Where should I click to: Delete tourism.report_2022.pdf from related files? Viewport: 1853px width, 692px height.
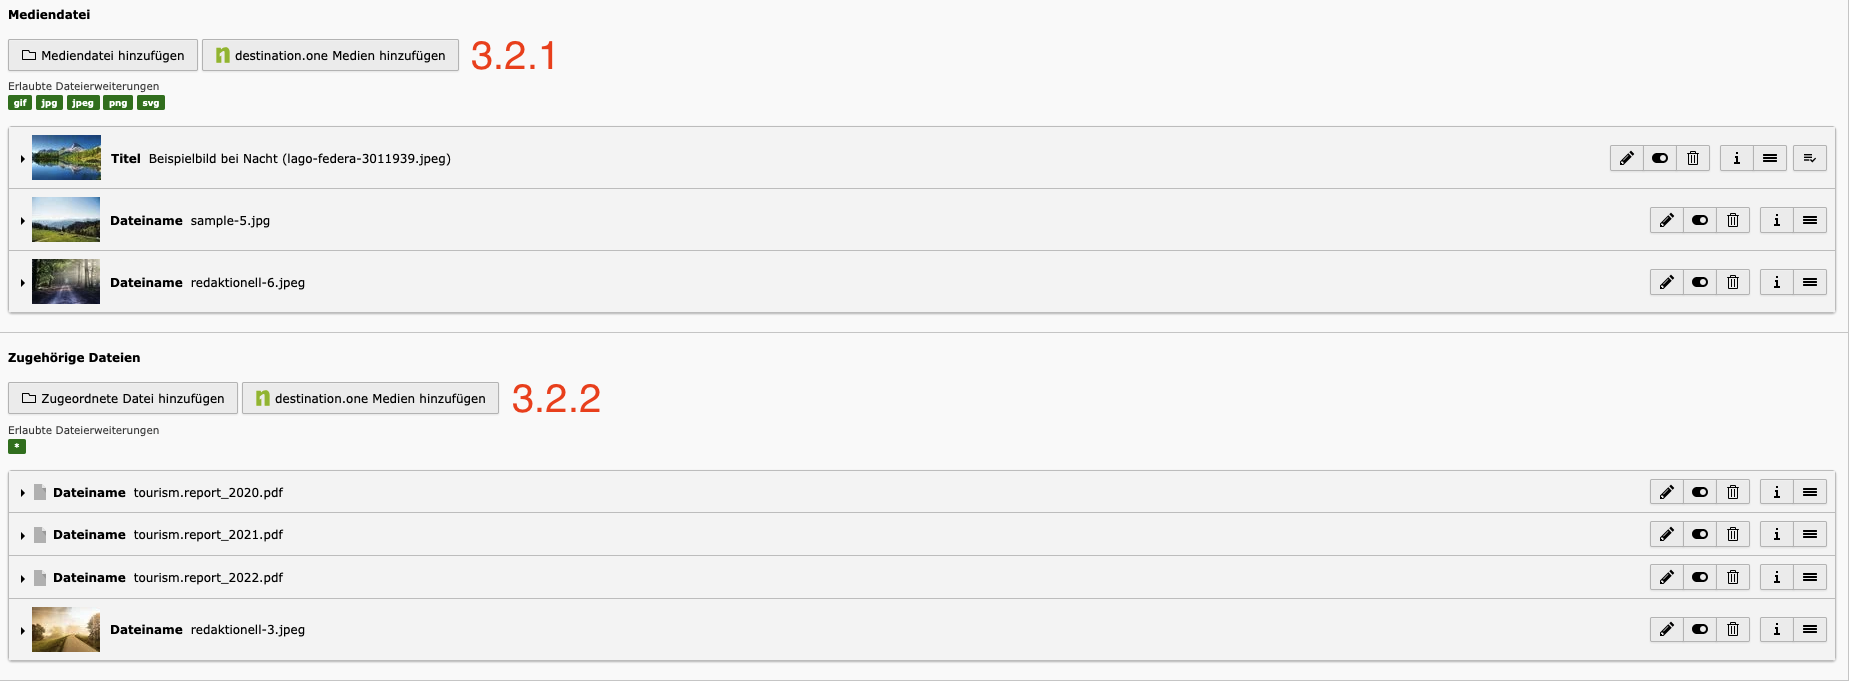tap(1733, 577)
